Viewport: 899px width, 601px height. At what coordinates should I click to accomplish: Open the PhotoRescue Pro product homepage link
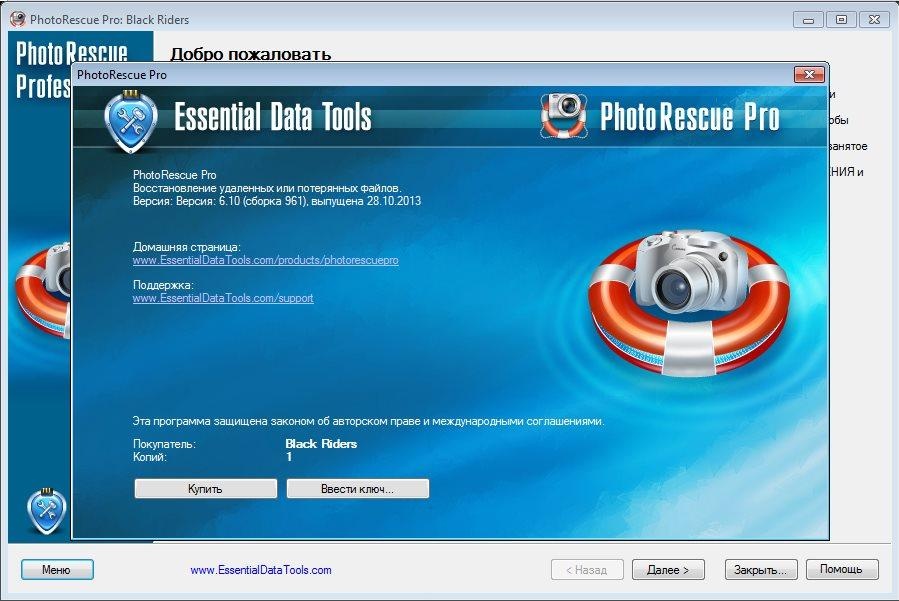tap(265, 260)
